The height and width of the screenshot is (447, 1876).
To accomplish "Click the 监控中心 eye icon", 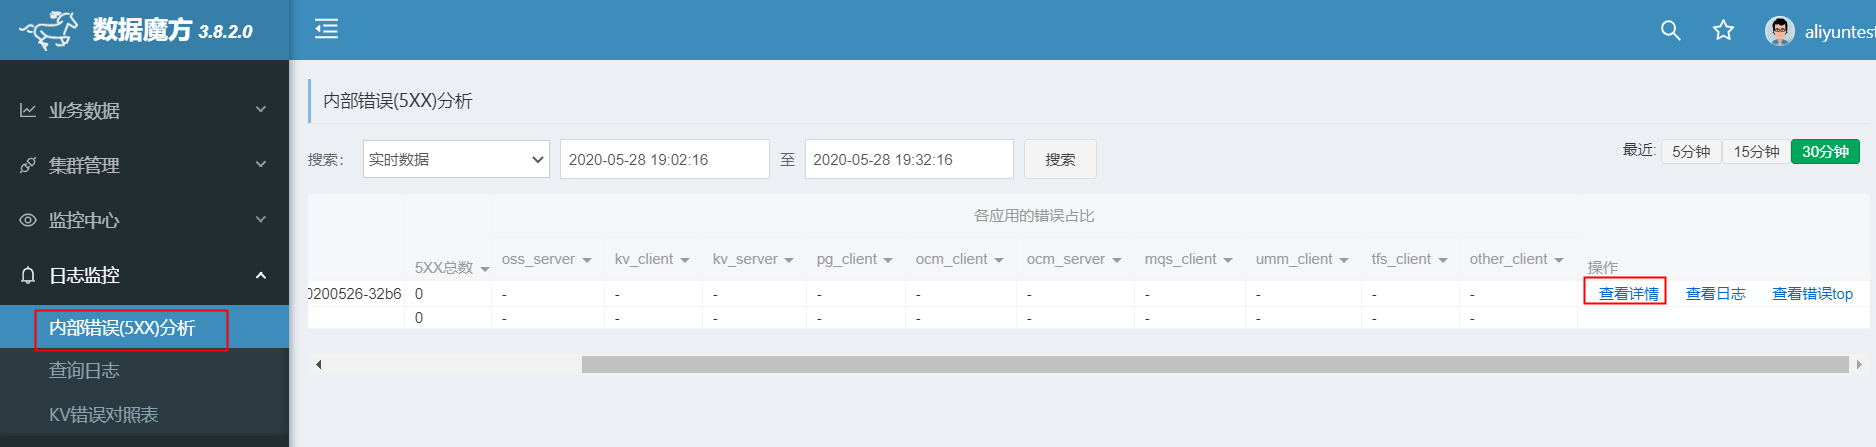I will click(x=28, y=220).
